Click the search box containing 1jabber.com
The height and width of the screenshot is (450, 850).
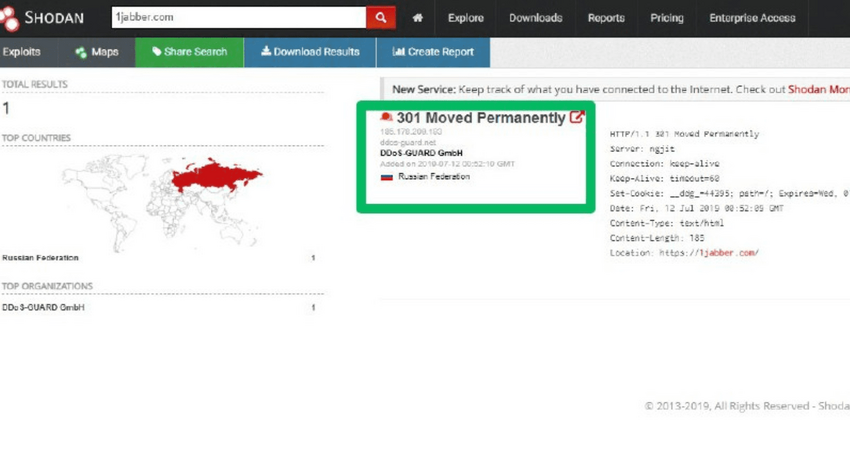(239, 17)
